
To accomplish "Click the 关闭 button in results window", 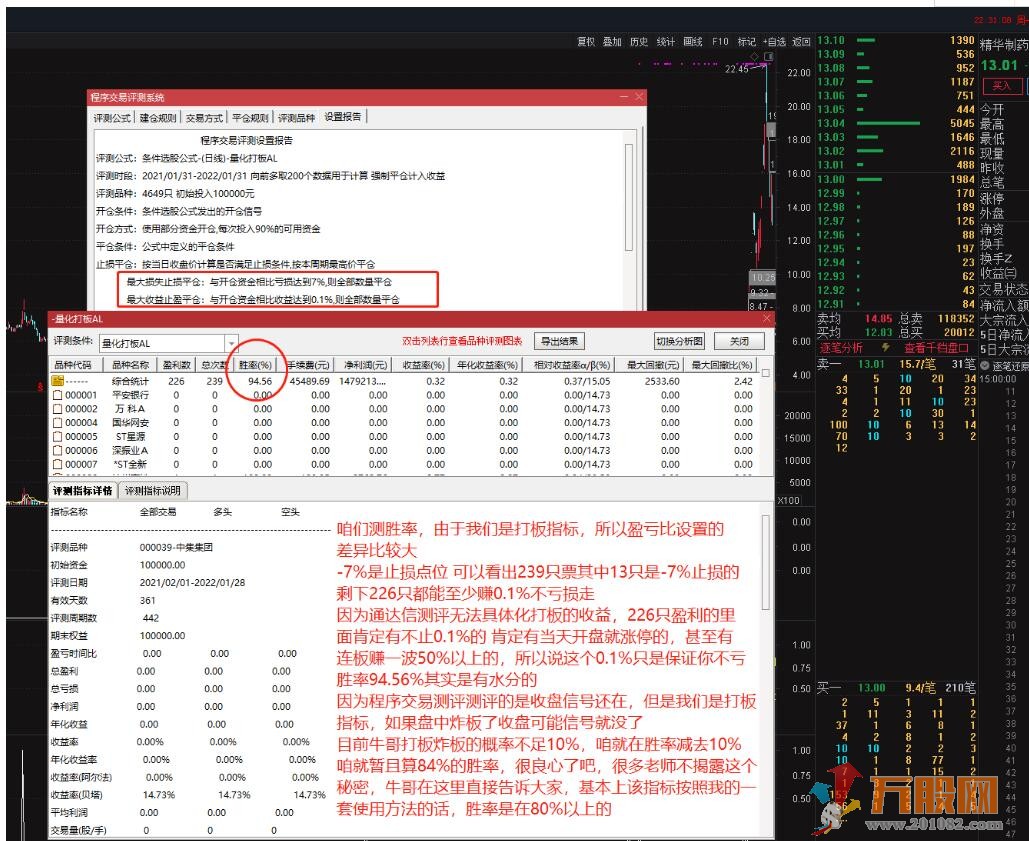I will (x=739, y=341).
